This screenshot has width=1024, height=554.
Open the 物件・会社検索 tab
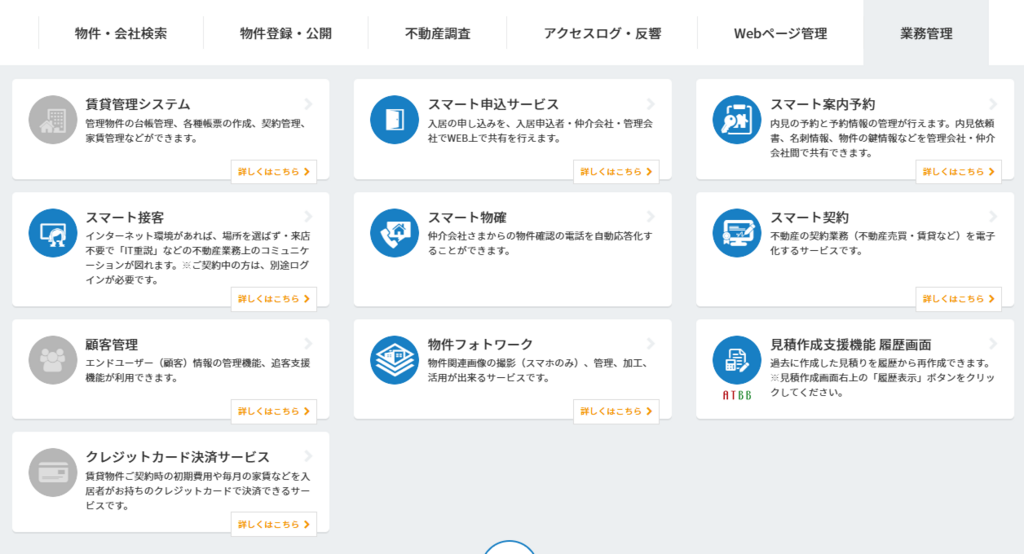pyautogui.click(x=121, y=33)
